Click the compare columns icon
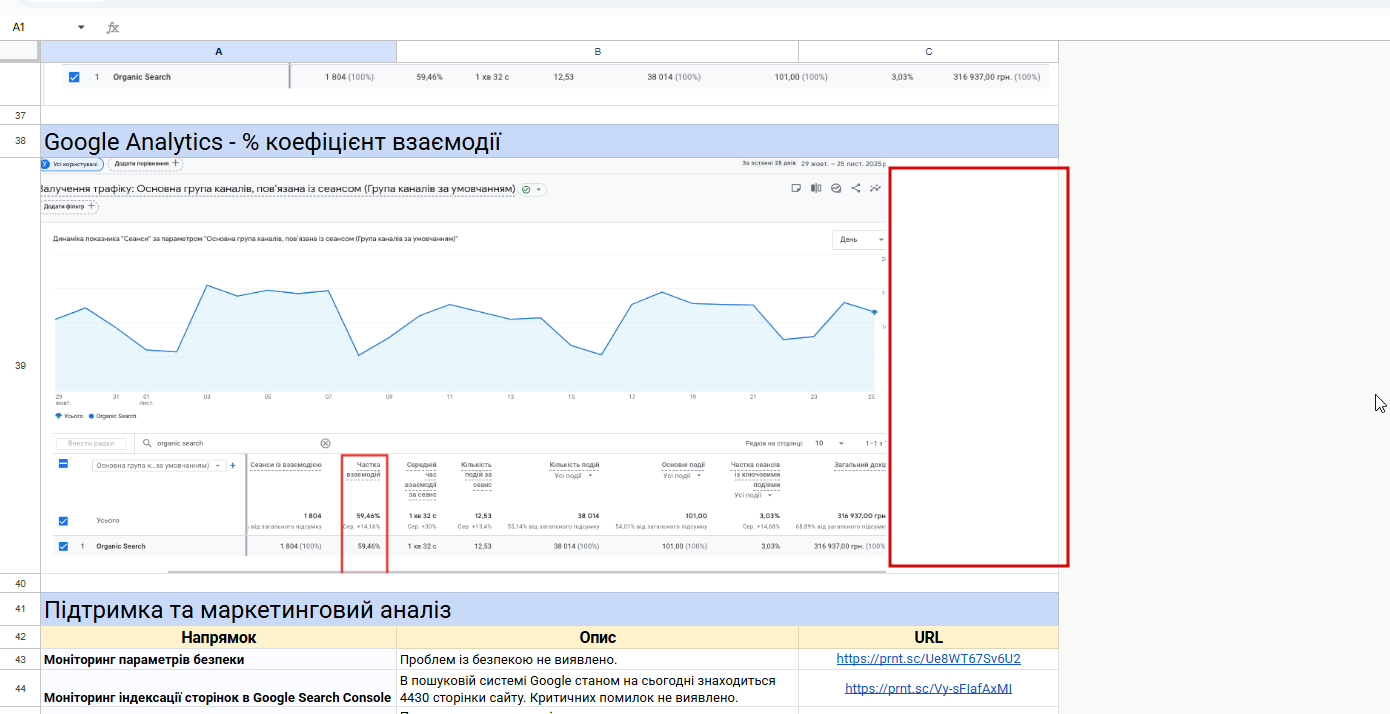 [x=816, y=188]
